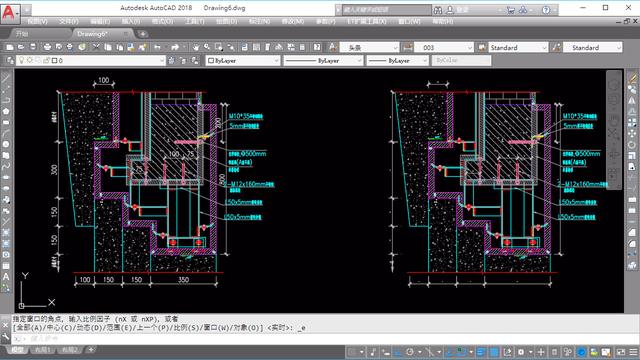Select the Erase tool in right toolbar
Screen dimensions: 640x360
(632, 78)
